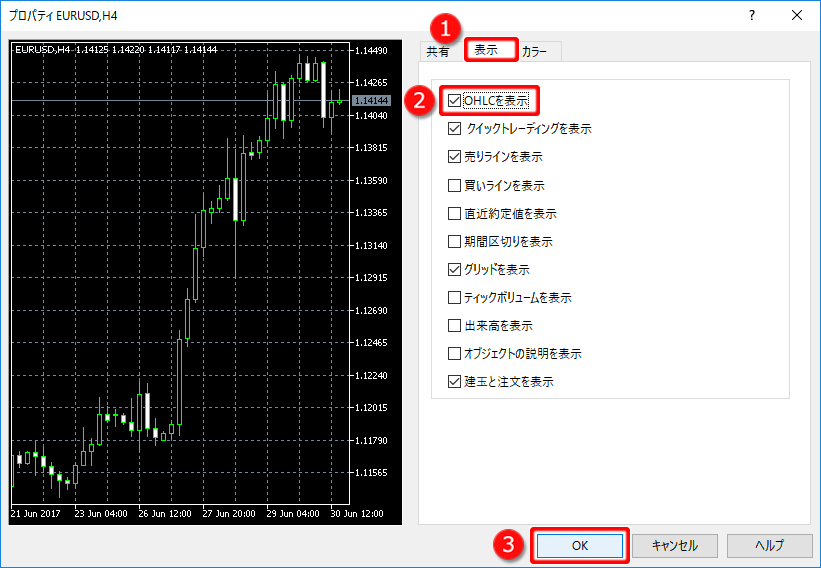821x568 pixels.
Task: Click the EURUSD chart preview area
Action: click(180, 280)
